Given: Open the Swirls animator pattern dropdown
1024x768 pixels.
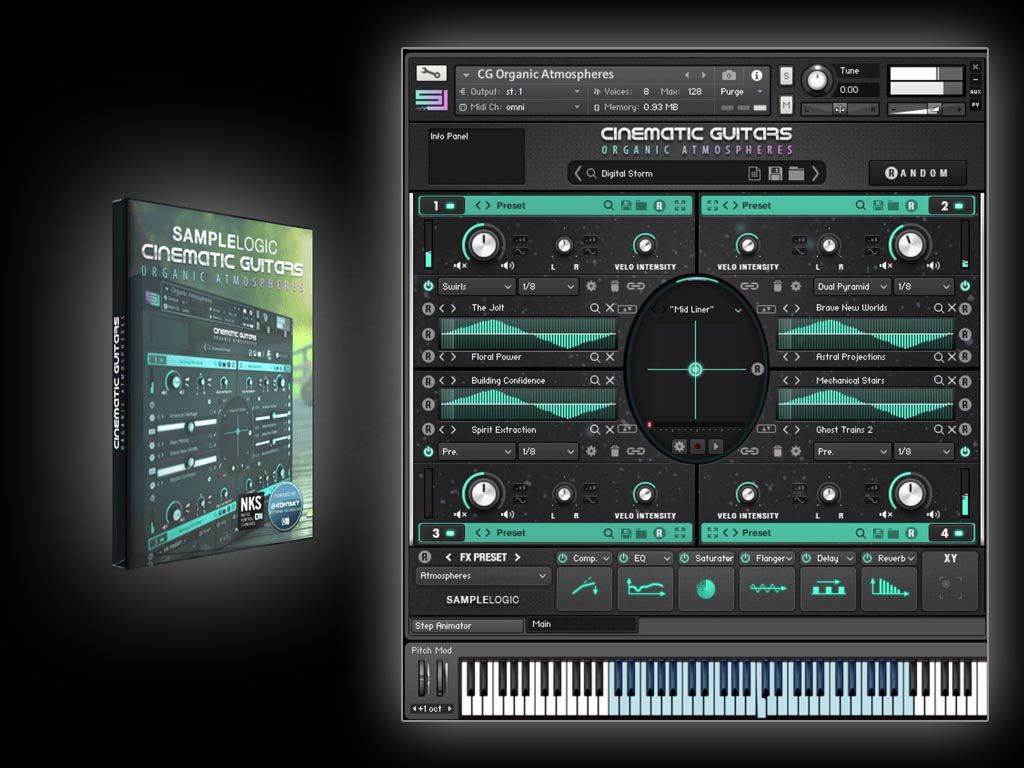Looking at the screenshot, I should click(476, 286).
